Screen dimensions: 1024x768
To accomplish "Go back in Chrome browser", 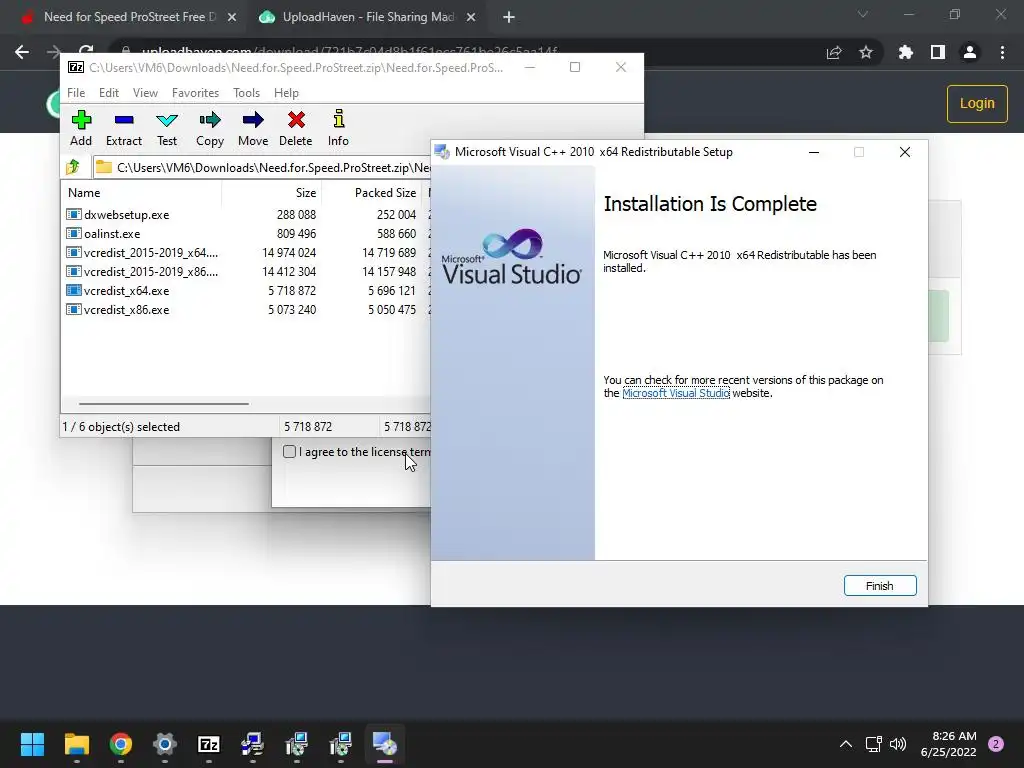I will [22, 52].
